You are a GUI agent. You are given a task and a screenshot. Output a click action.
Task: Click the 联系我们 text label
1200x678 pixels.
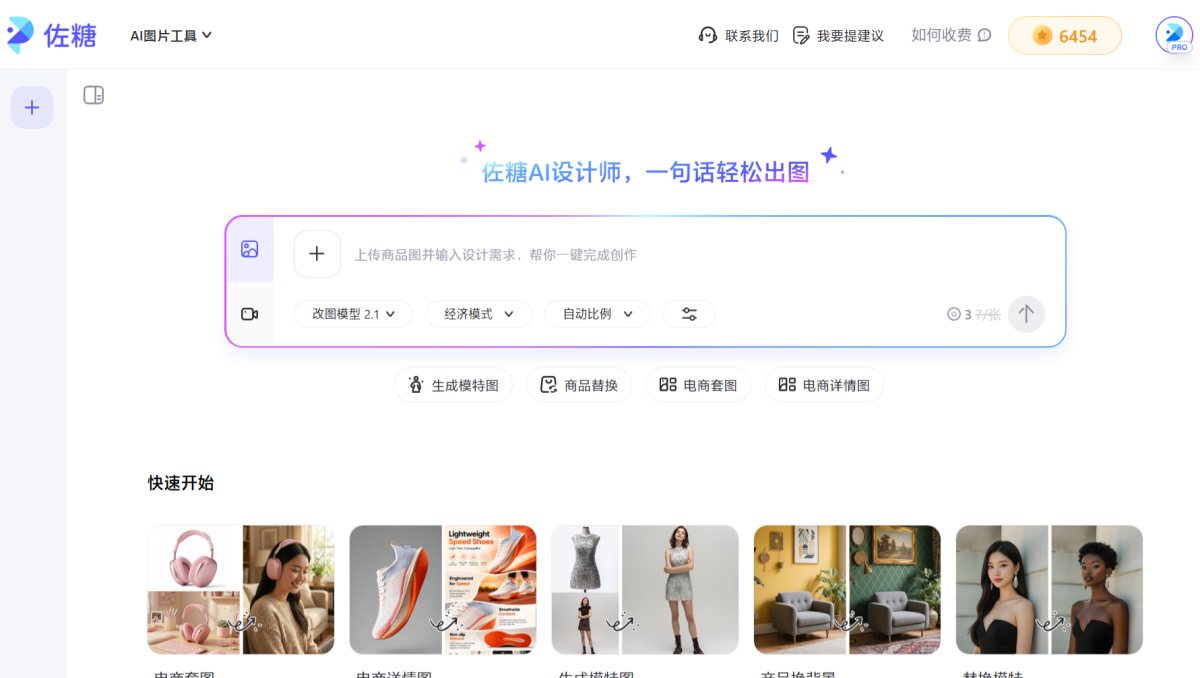point(752,35)
